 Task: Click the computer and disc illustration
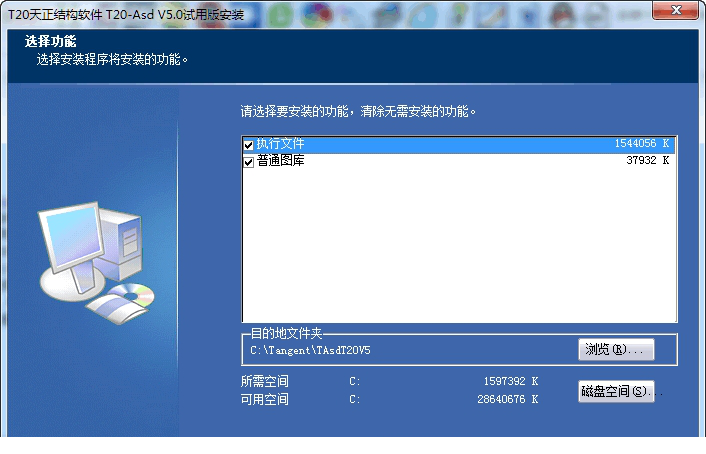coord(96,263)
